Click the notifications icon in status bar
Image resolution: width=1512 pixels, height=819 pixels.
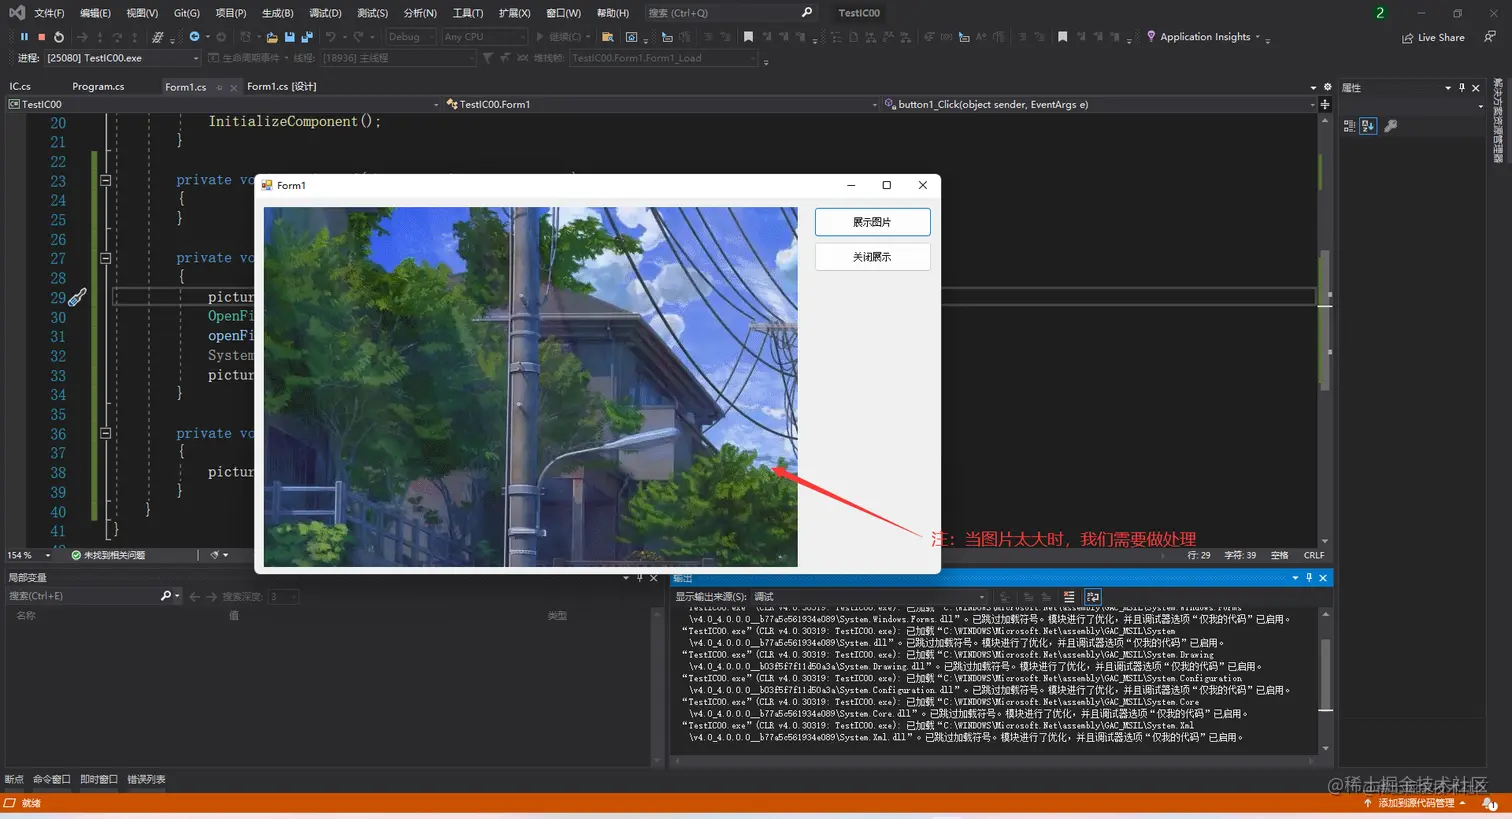[x=1490, y=803]
